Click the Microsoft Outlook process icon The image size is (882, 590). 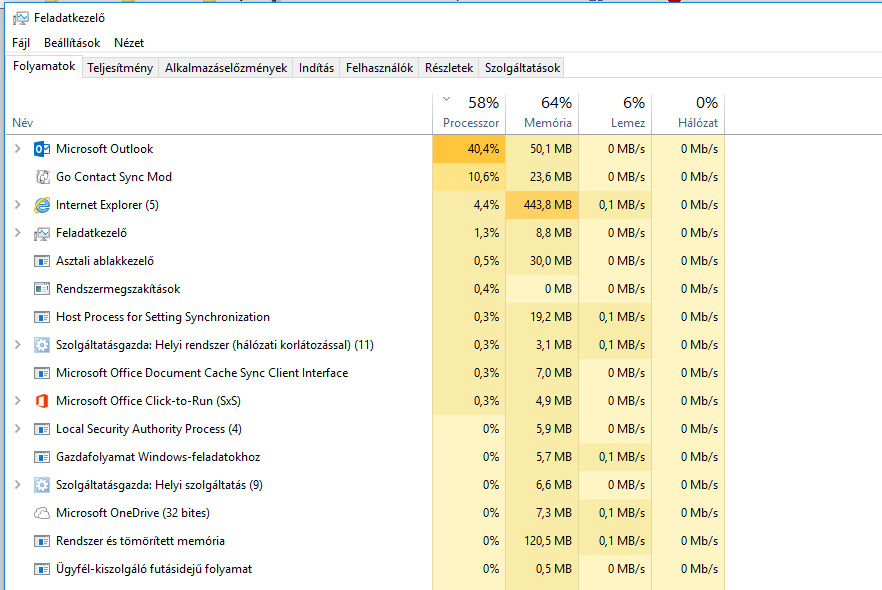42,149
